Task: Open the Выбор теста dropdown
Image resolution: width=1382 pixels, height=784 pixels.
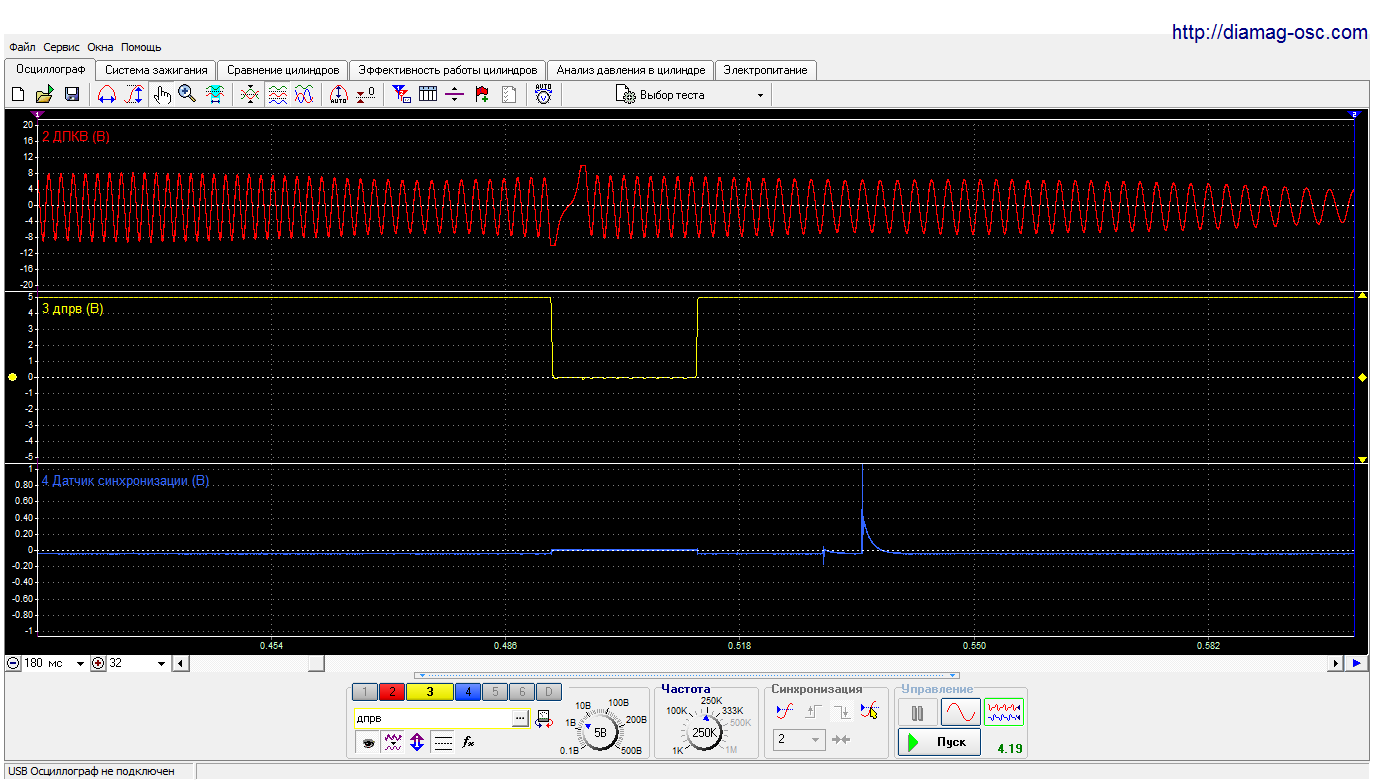Action: (691, 95)
